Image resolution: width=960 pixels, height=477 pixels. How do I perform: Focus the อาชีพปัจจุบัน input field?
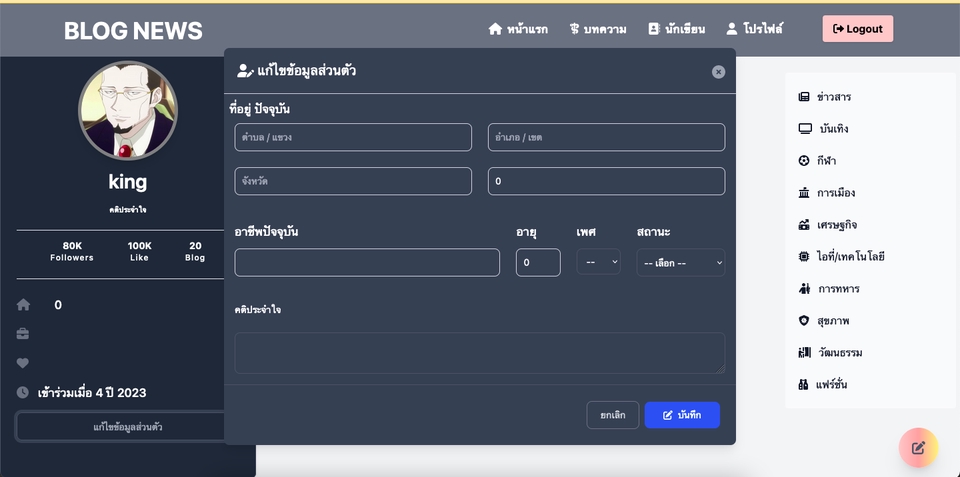(x=367, y=262)
